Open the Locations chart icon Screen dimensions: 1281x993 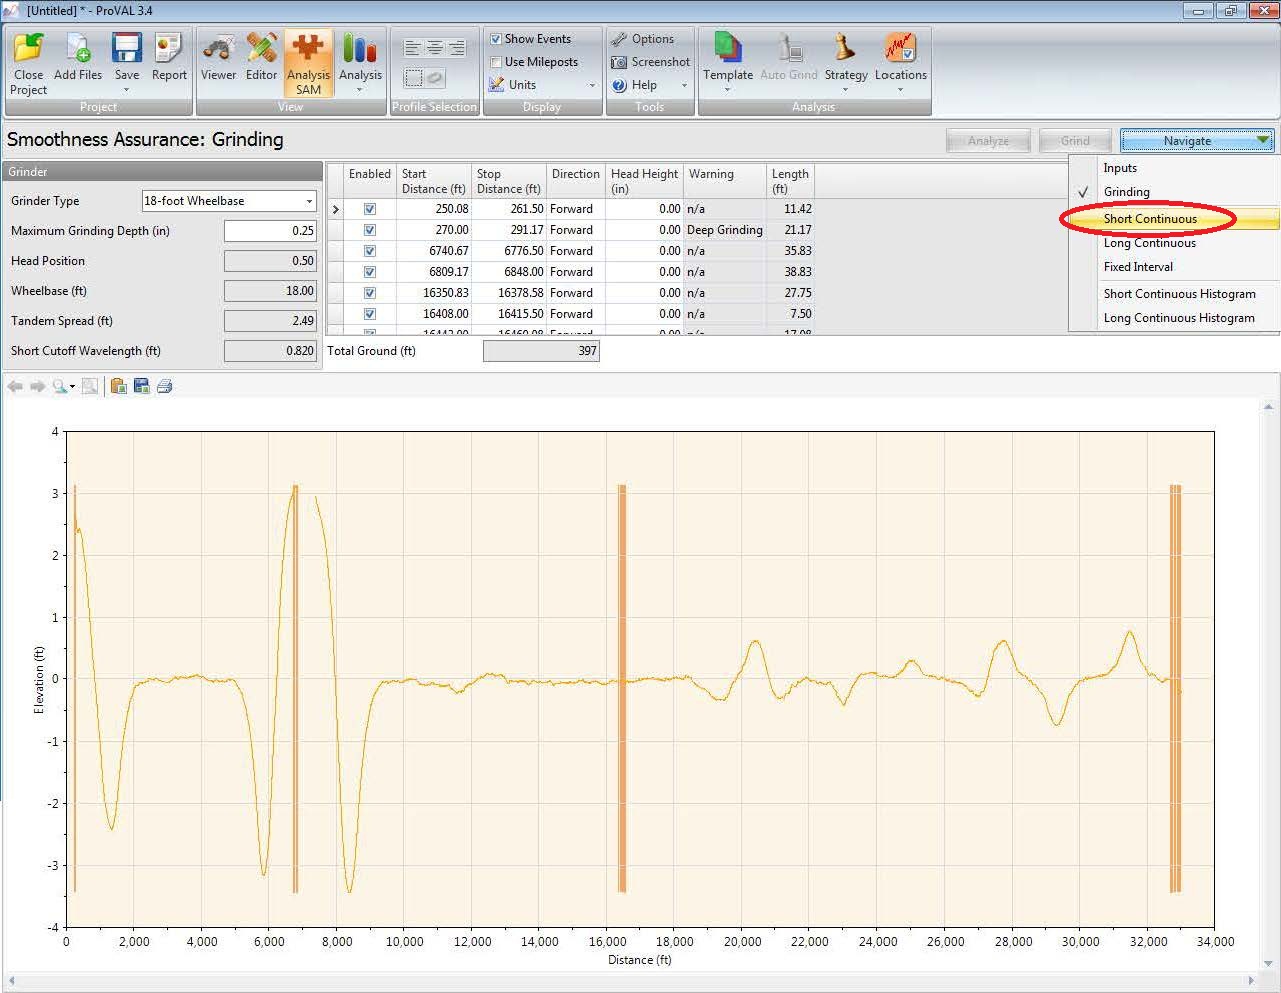click(x=900, y=49)
